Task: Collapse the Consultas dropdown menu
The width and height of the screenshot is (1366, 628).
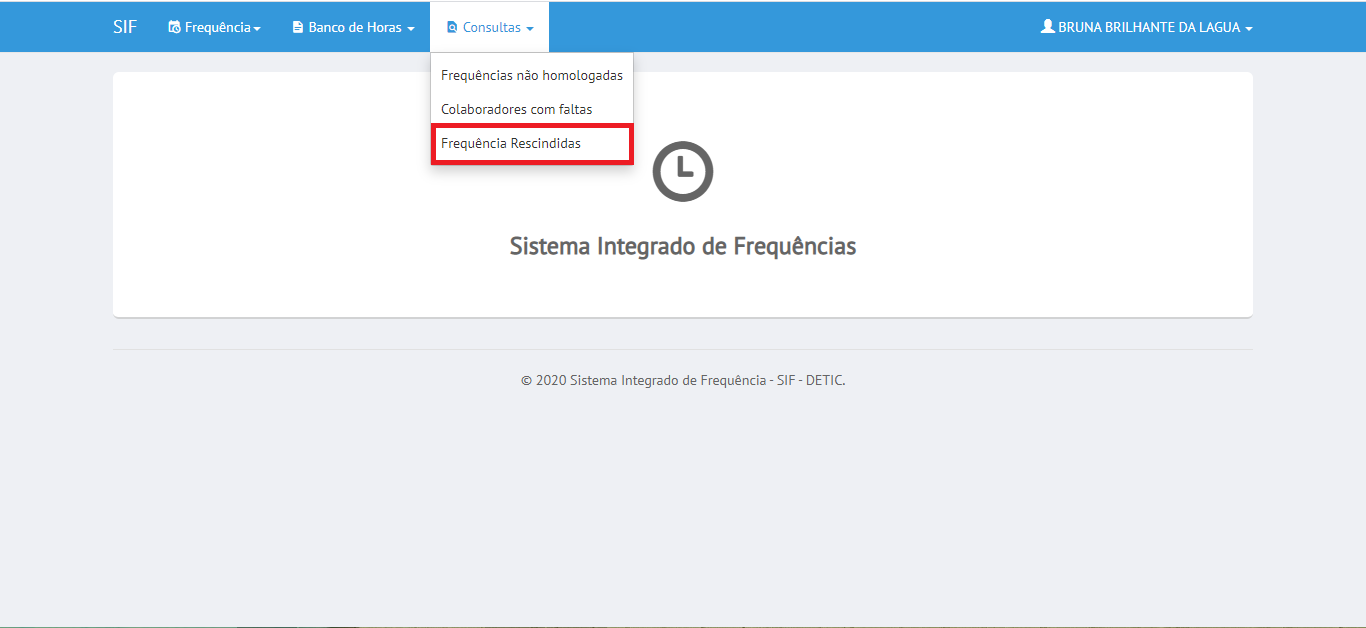Action: click(490, 27)
